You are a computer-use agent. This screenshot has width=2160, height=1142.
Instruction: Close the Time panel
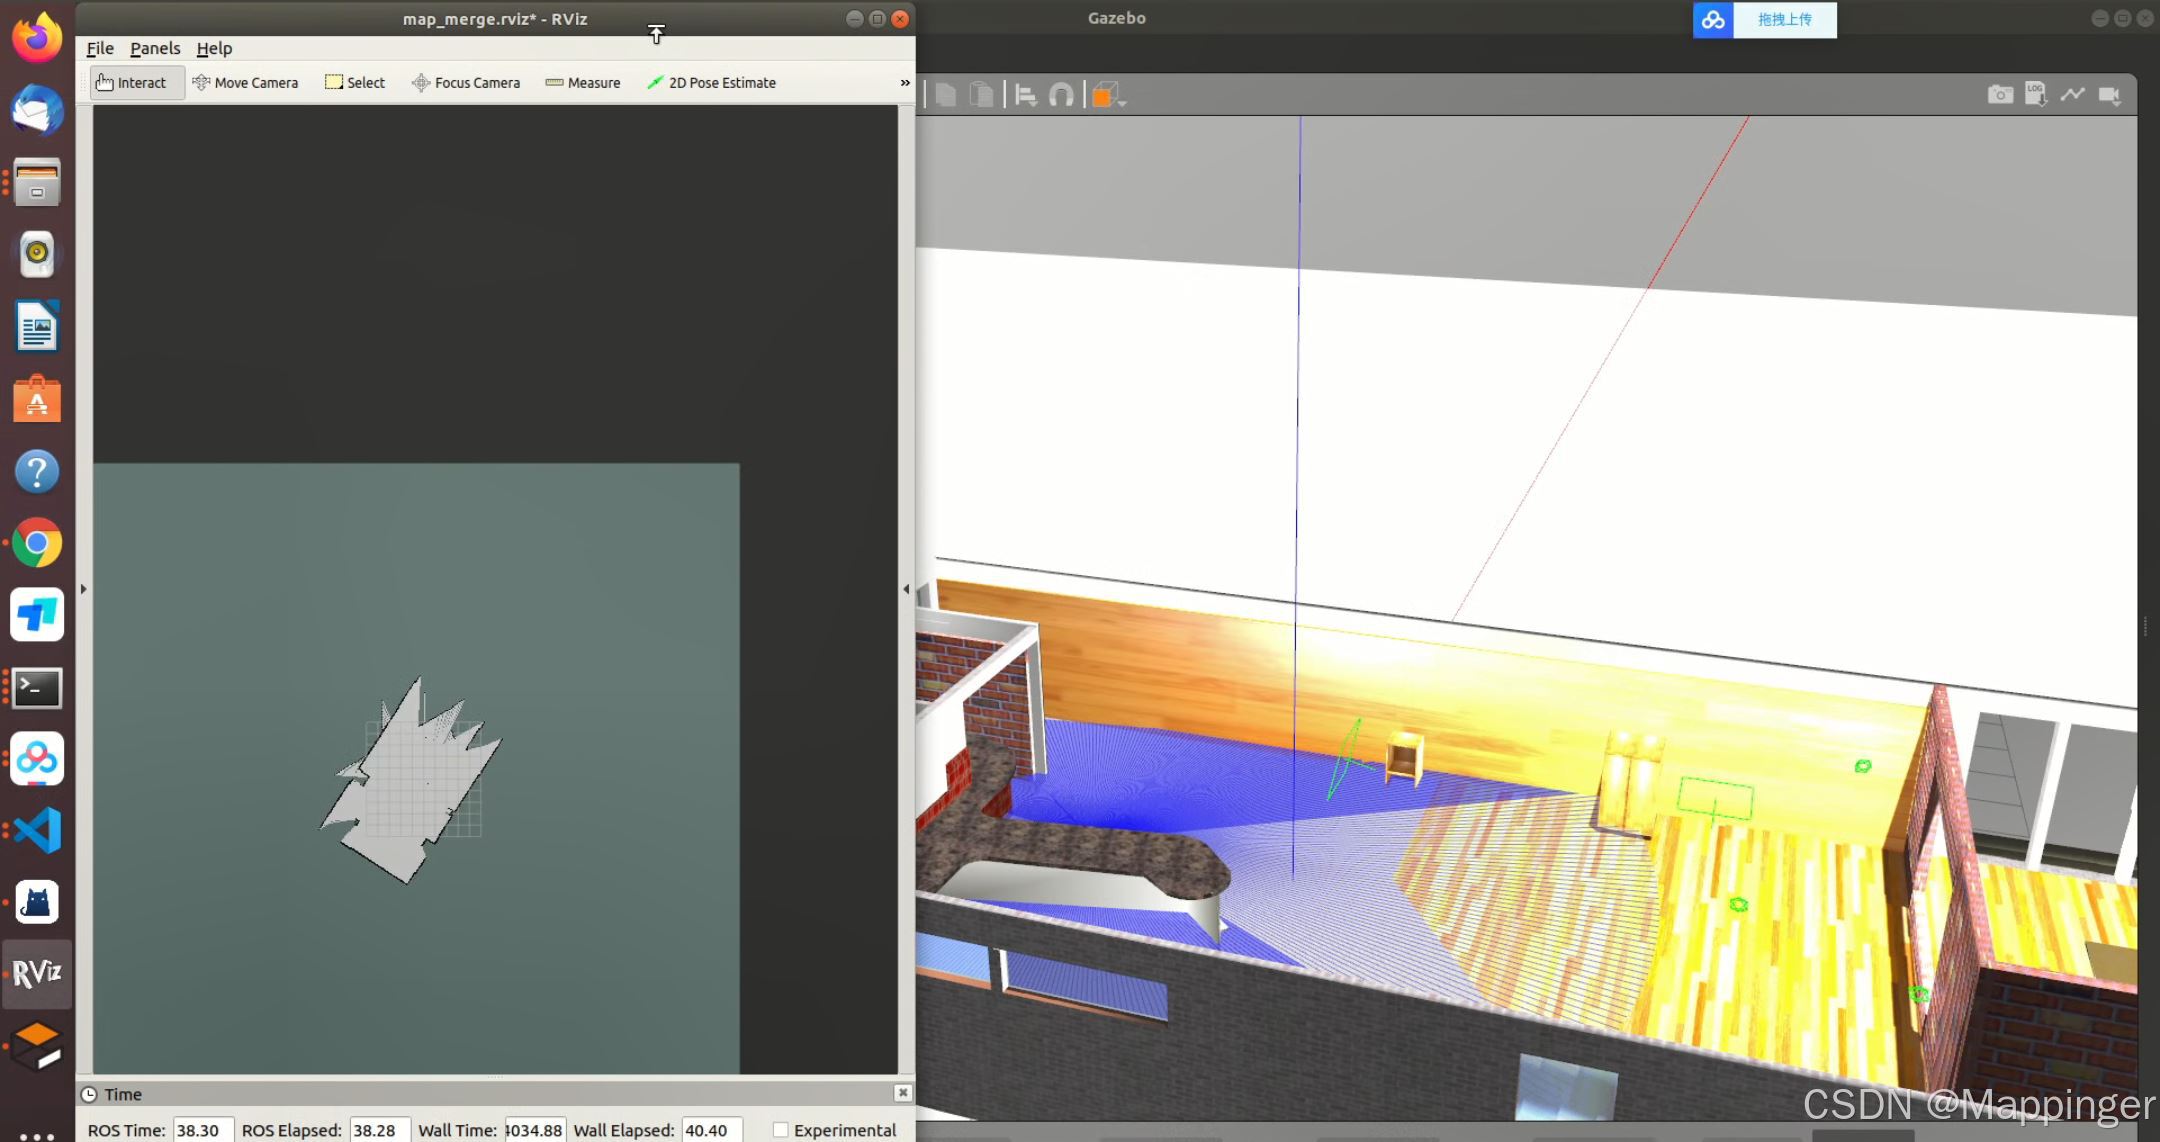tap(902, 1093)
